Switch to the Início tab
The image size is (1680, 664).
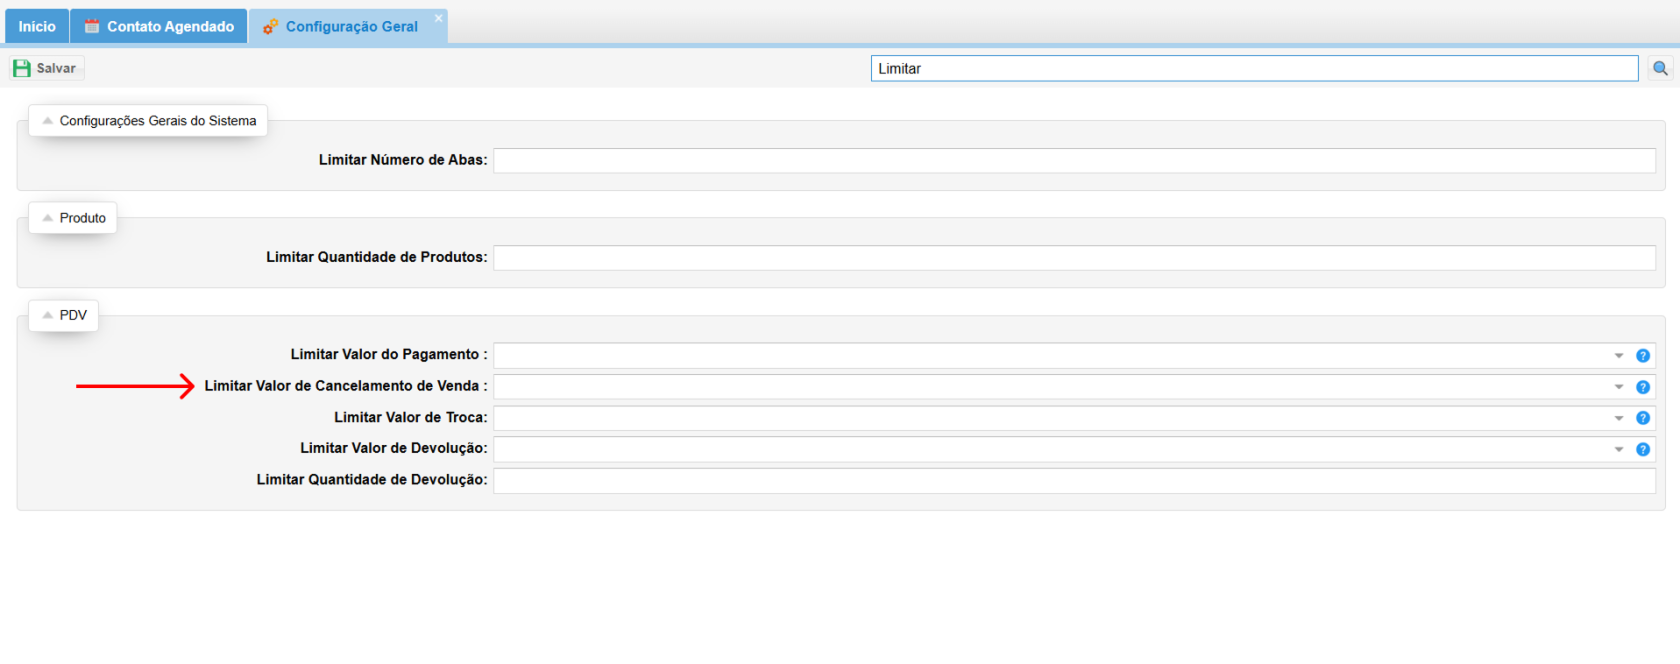click(37, 27)
